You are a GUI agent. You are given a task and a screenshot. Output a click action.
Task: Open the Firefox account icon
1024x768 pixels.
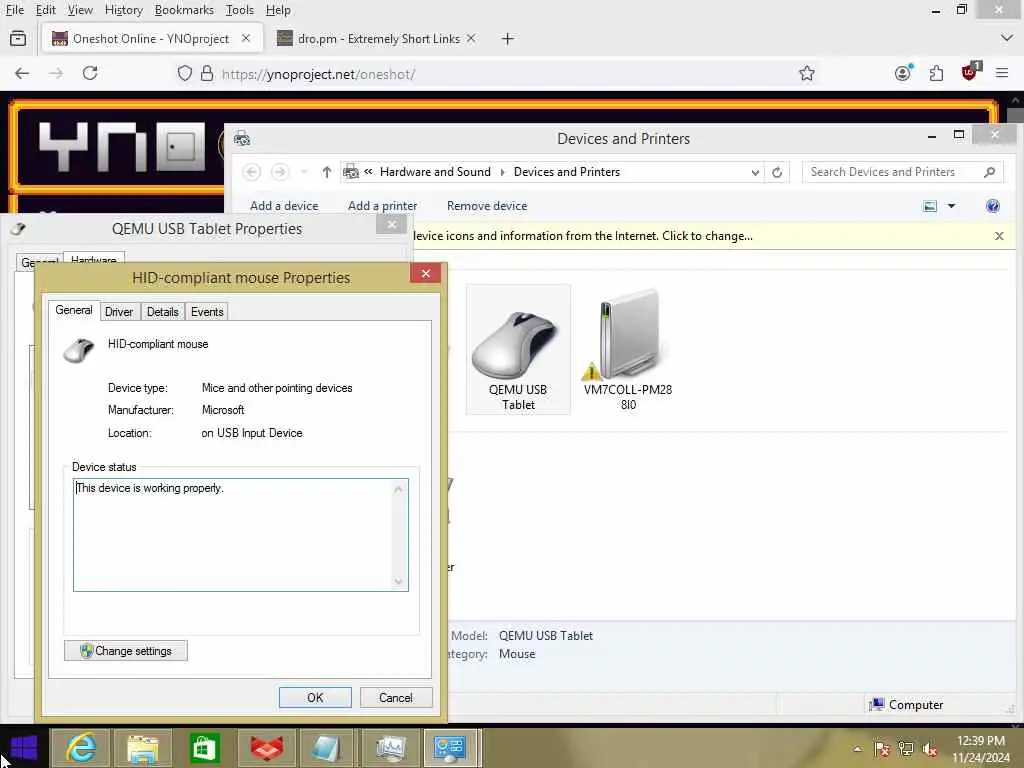tap(903, 73)
